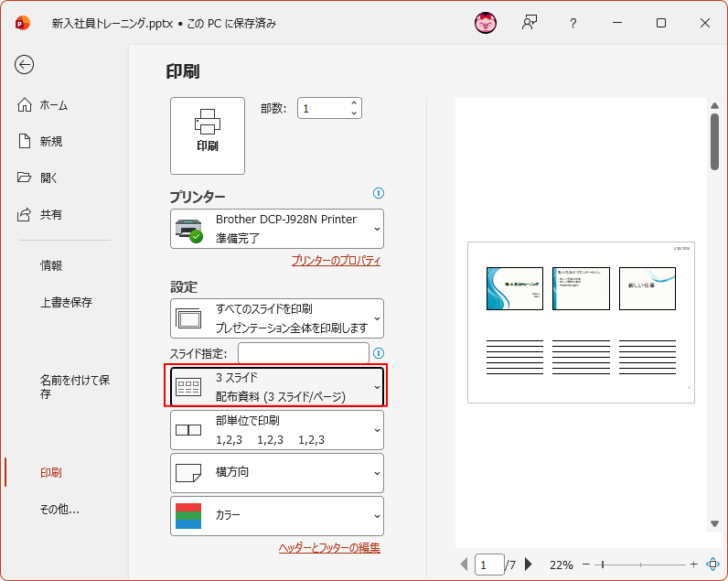Click the large Print button

(207, 135)
